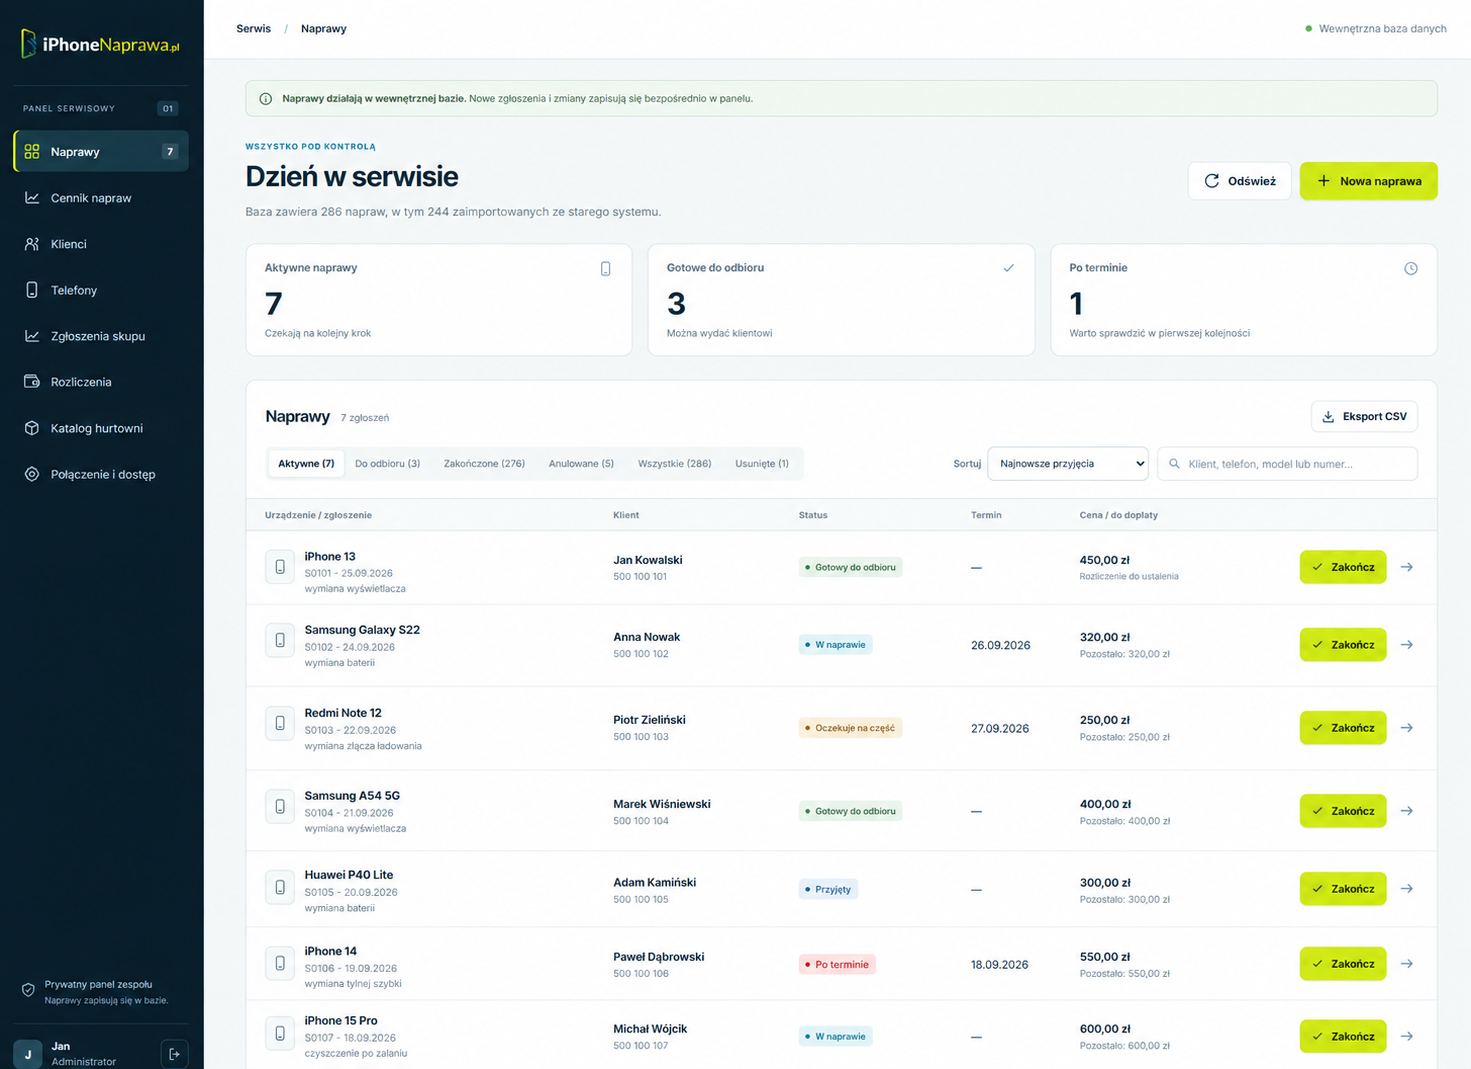The height and width of the screenshot is (1069, 1471).
Task: Click the Aktywne naprawy summary card
Action: click(x=439, y=300)
